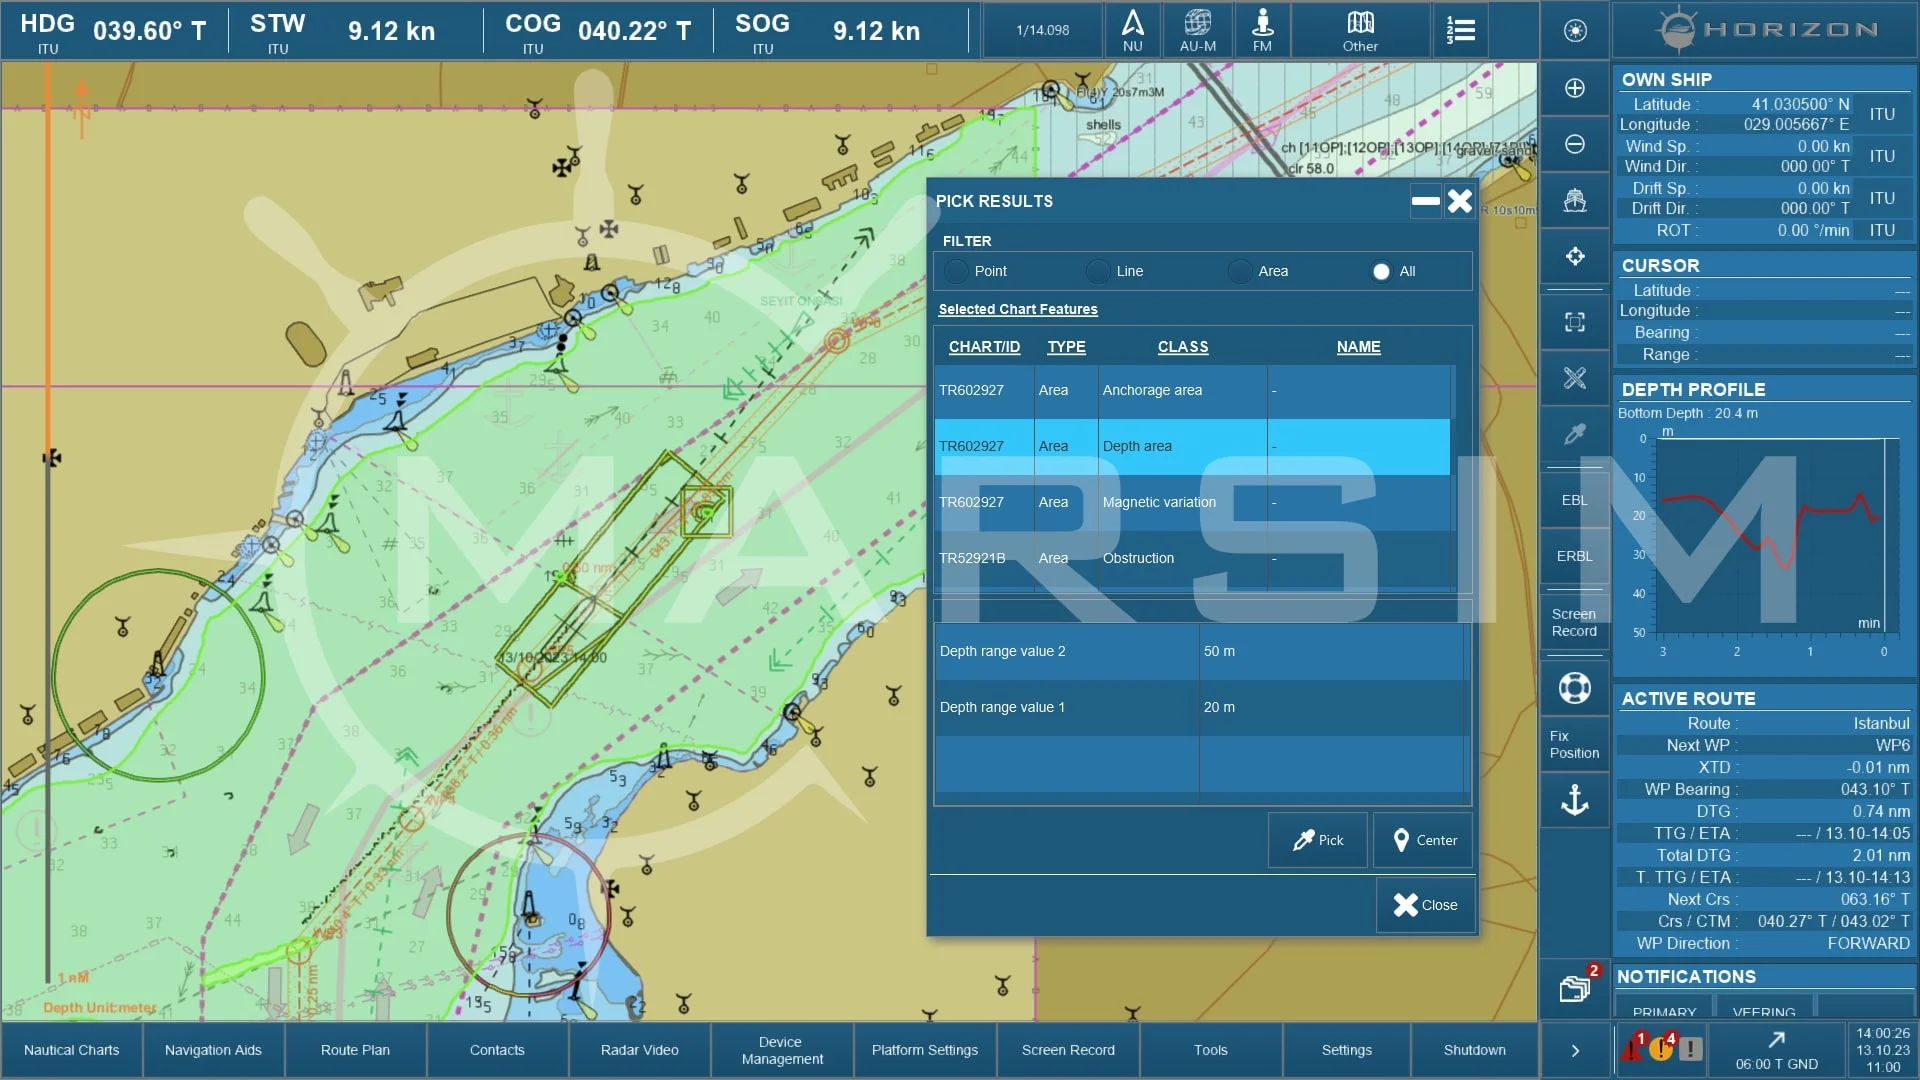
Task: Select the Magnetic variation row
Action: (x=1192, y=502)
